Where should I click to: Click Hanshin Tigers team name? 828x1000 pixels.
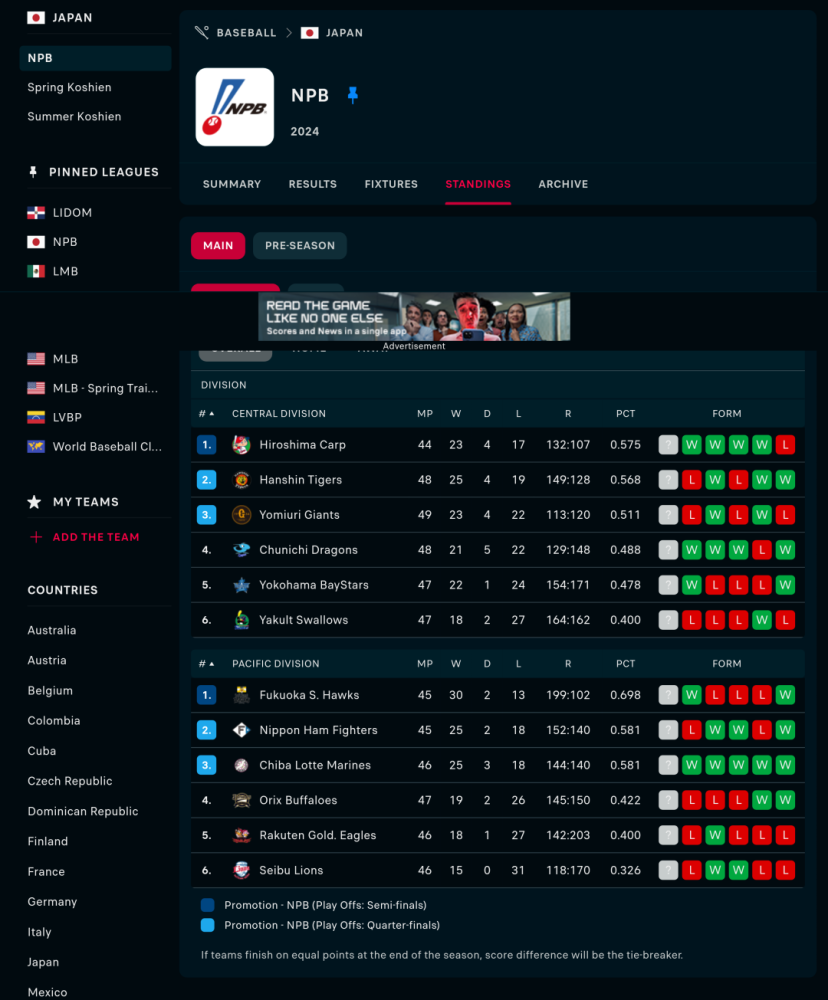pyautogui.click(x=300, y=480)
